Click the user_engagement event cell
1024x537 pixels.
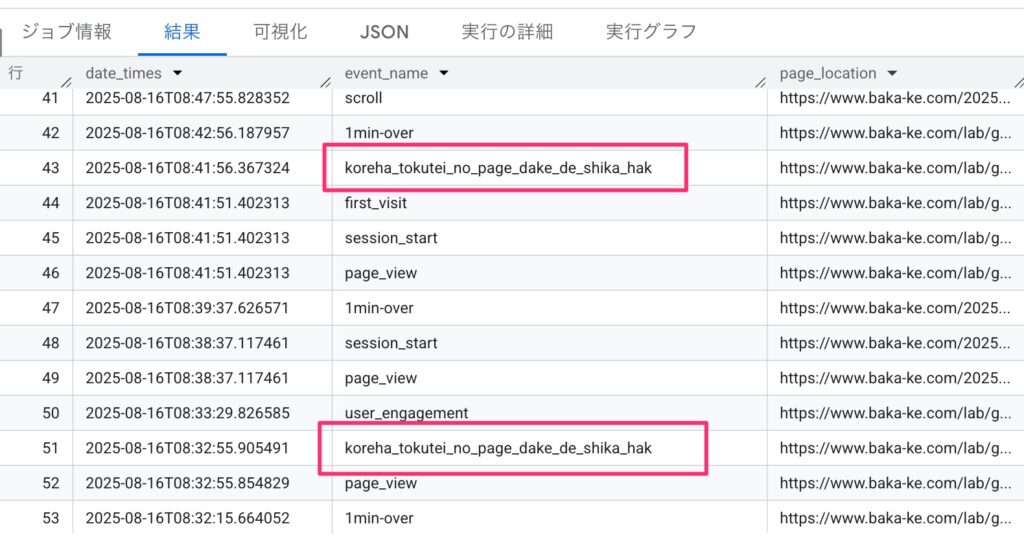coord(406,413)
